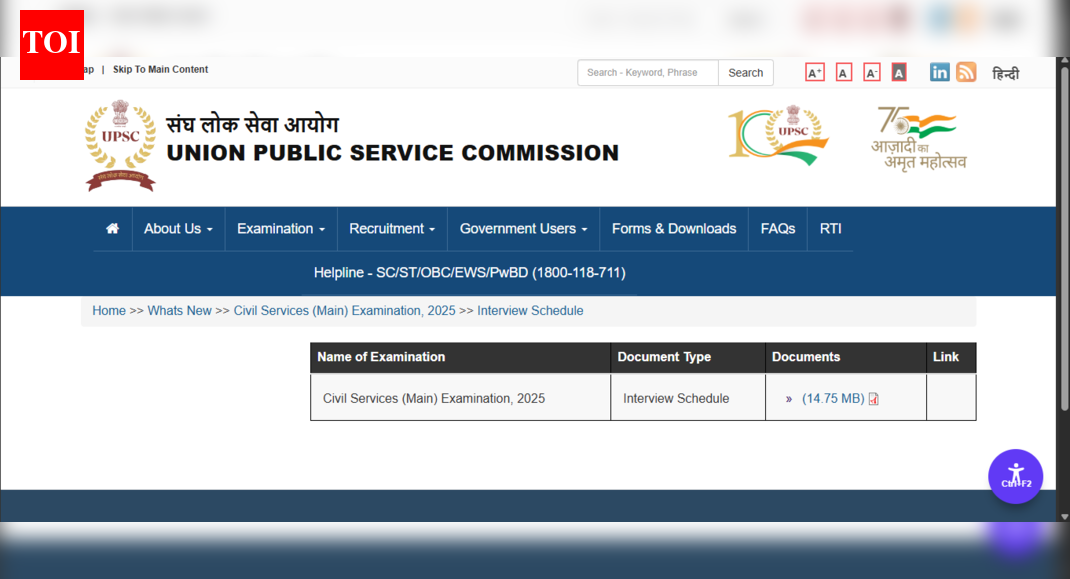Expand the About Us dropdown
1070x579 pixels.
178,228
